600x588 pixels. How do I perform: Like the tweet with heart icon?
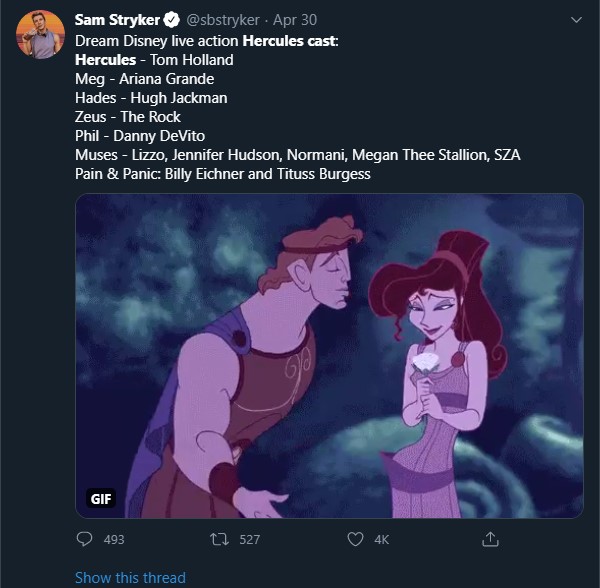[354, 539]
